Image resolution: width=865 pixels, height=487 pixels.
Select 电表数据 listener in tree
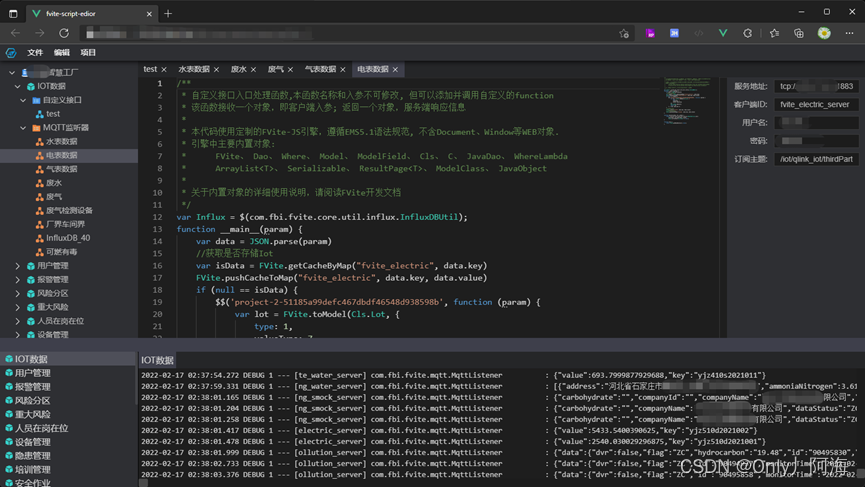62,156
